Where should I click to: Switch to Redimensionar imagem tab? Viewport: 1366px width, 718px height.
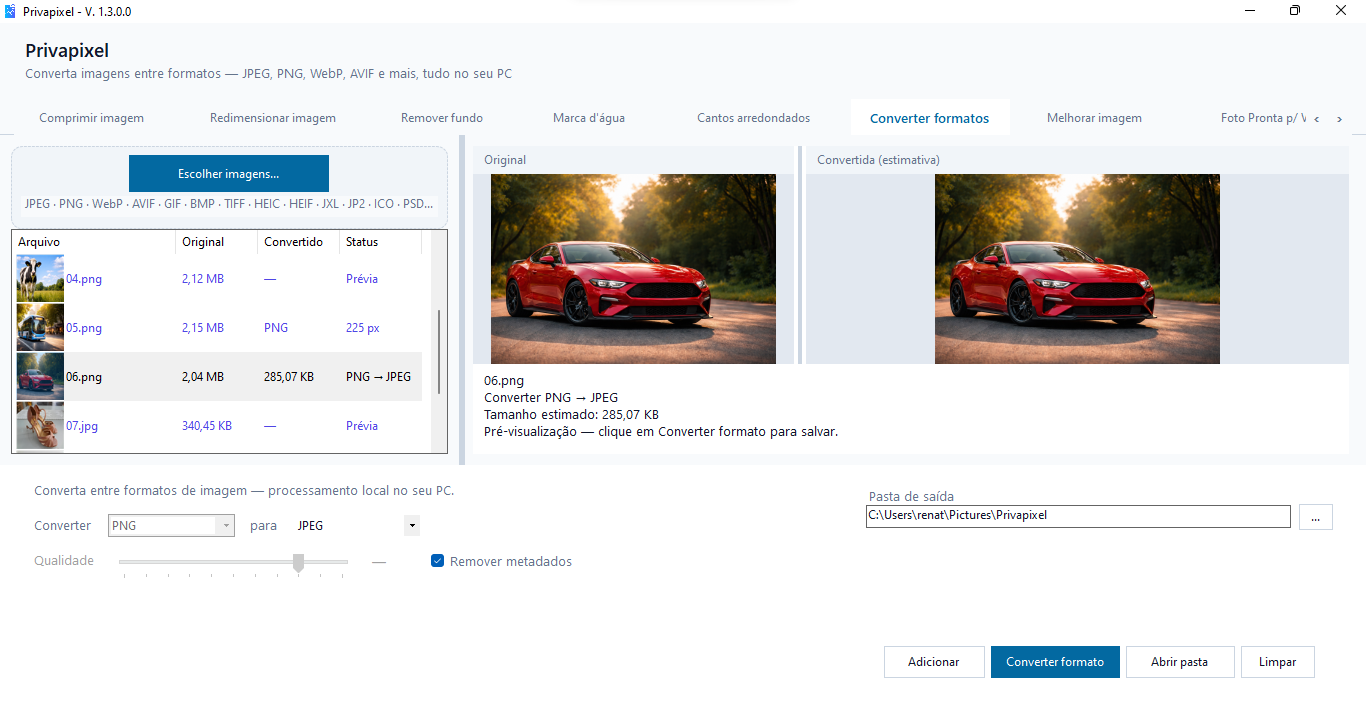pos(273,118)
